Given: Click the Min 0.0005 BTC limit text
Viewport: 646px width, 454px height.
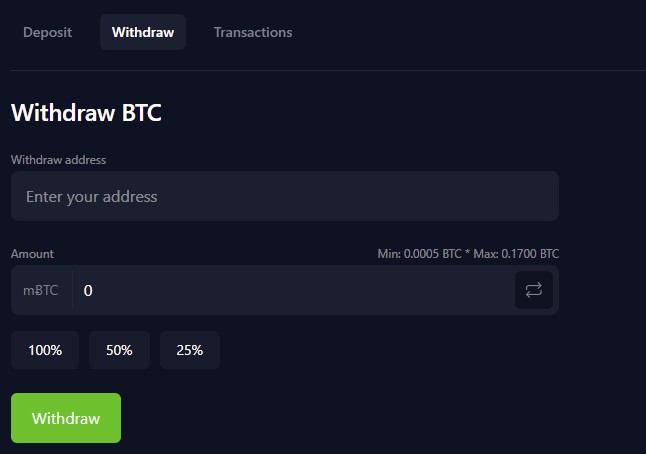Looking at the screenshot, I should [418, 254].
